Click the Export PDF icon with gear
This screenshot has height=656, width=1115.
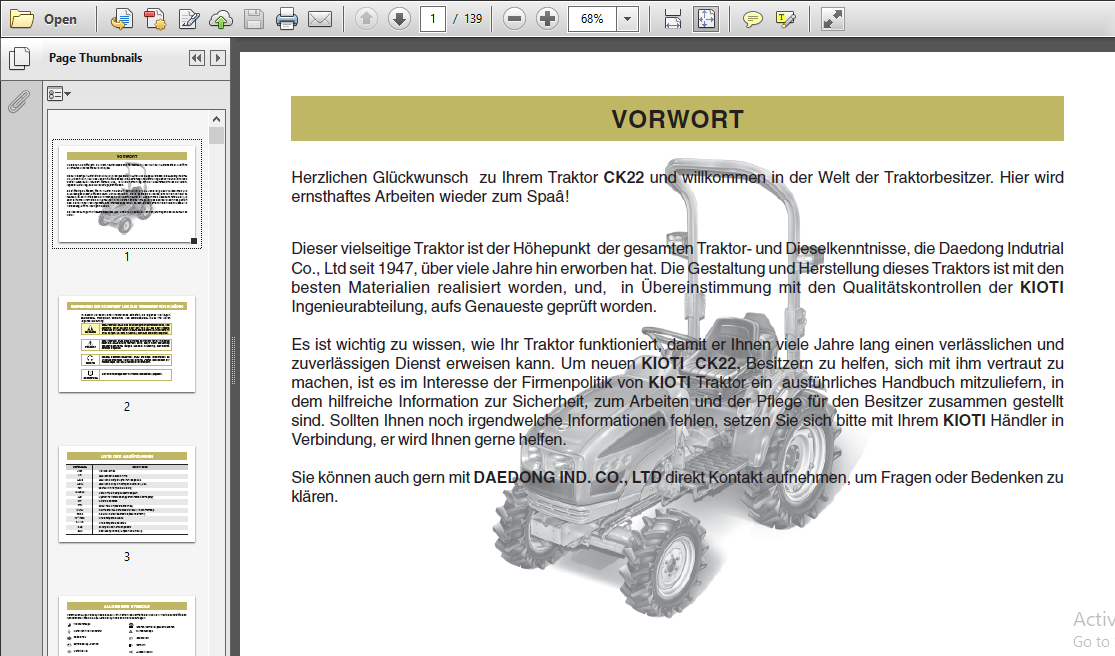pyautogui.click(x=155, y=19)
